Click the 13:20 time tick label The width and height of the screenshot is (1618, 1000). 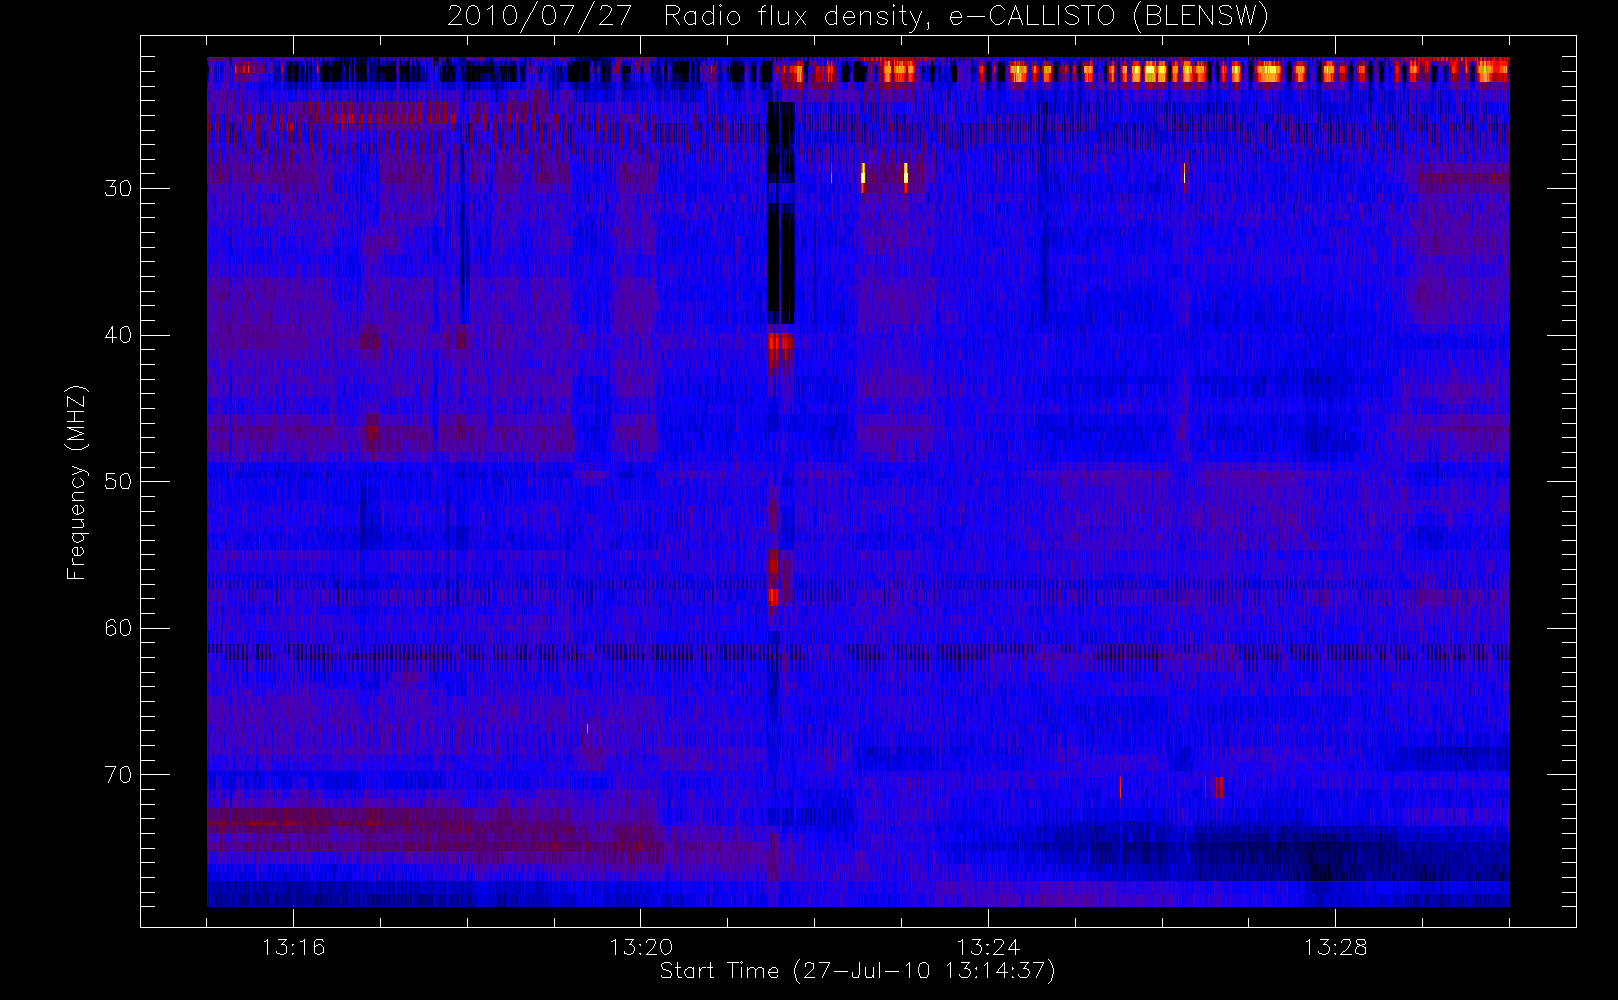coord(641,947)
